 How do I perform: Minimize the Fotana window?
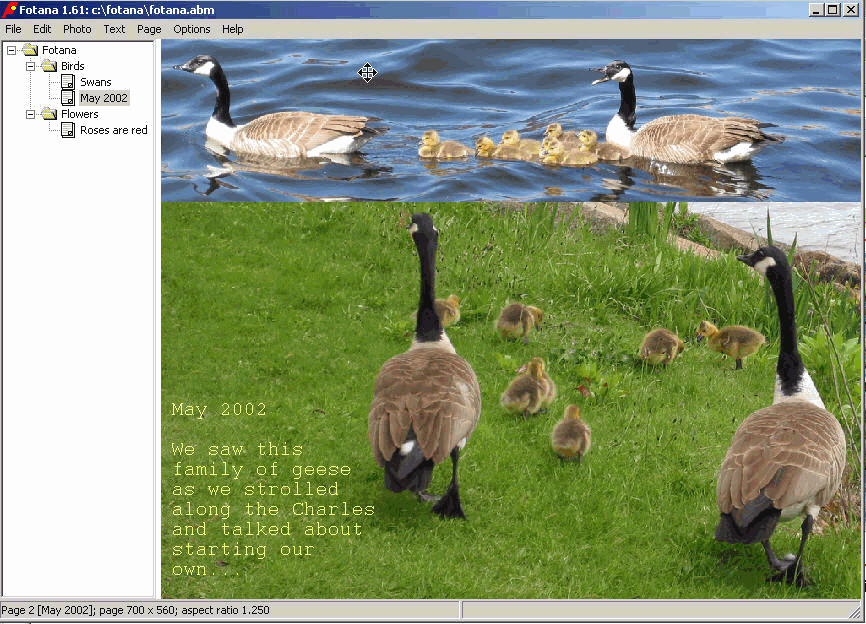pos(816,10)
